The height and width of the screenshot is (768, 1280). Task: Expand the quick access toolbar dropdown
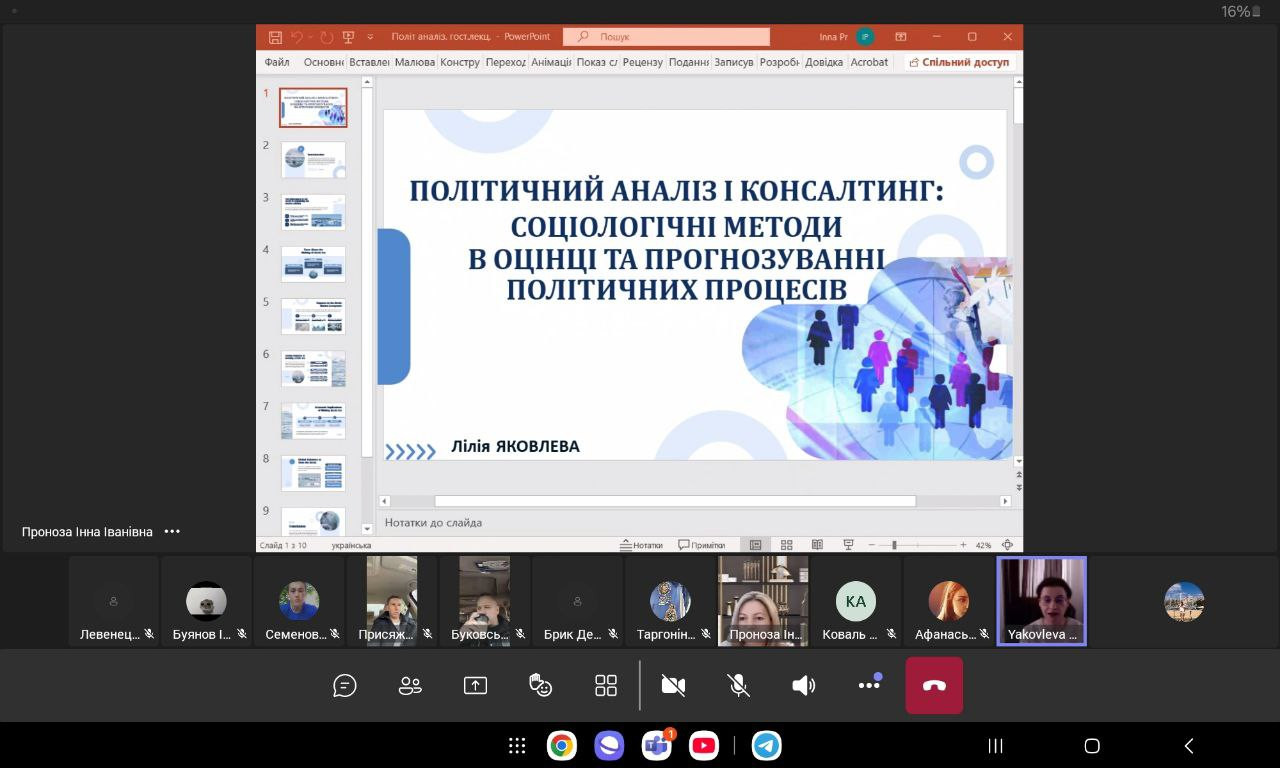click(370, 37)
